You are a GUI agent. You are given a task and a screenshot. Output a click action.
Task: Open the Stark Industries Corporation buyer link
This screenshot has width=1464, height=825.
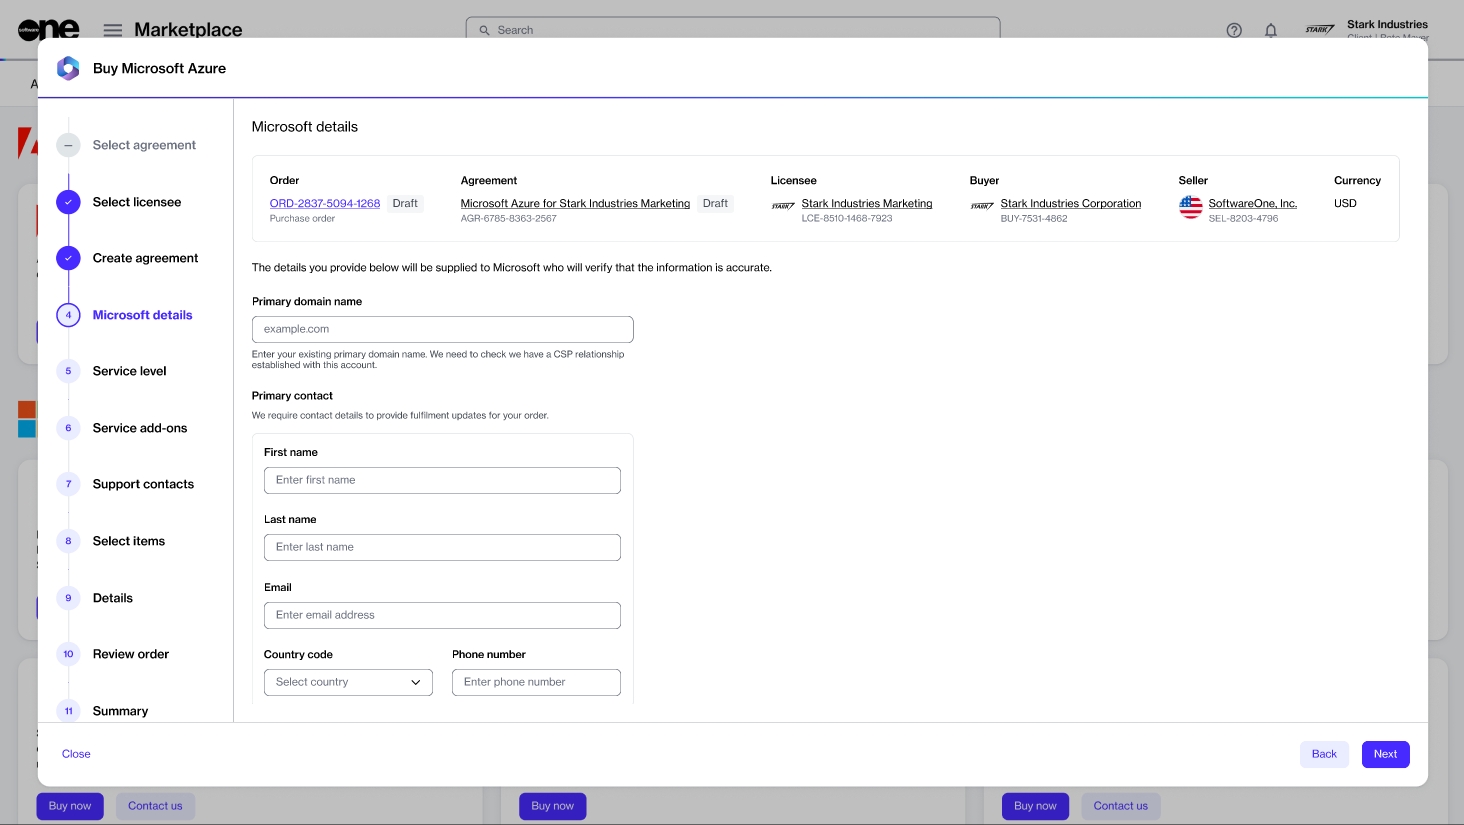tap(1070, 203)
